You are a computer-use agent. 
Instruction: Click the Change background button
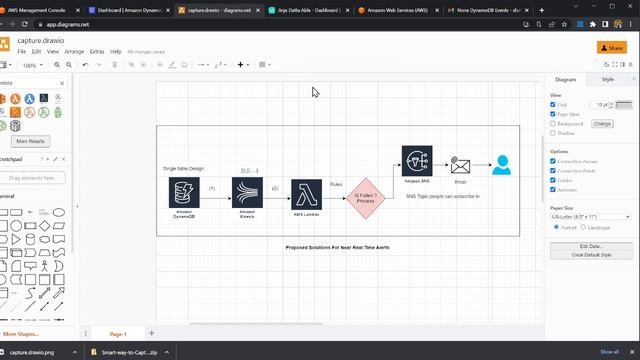click(x=602, y=124)
